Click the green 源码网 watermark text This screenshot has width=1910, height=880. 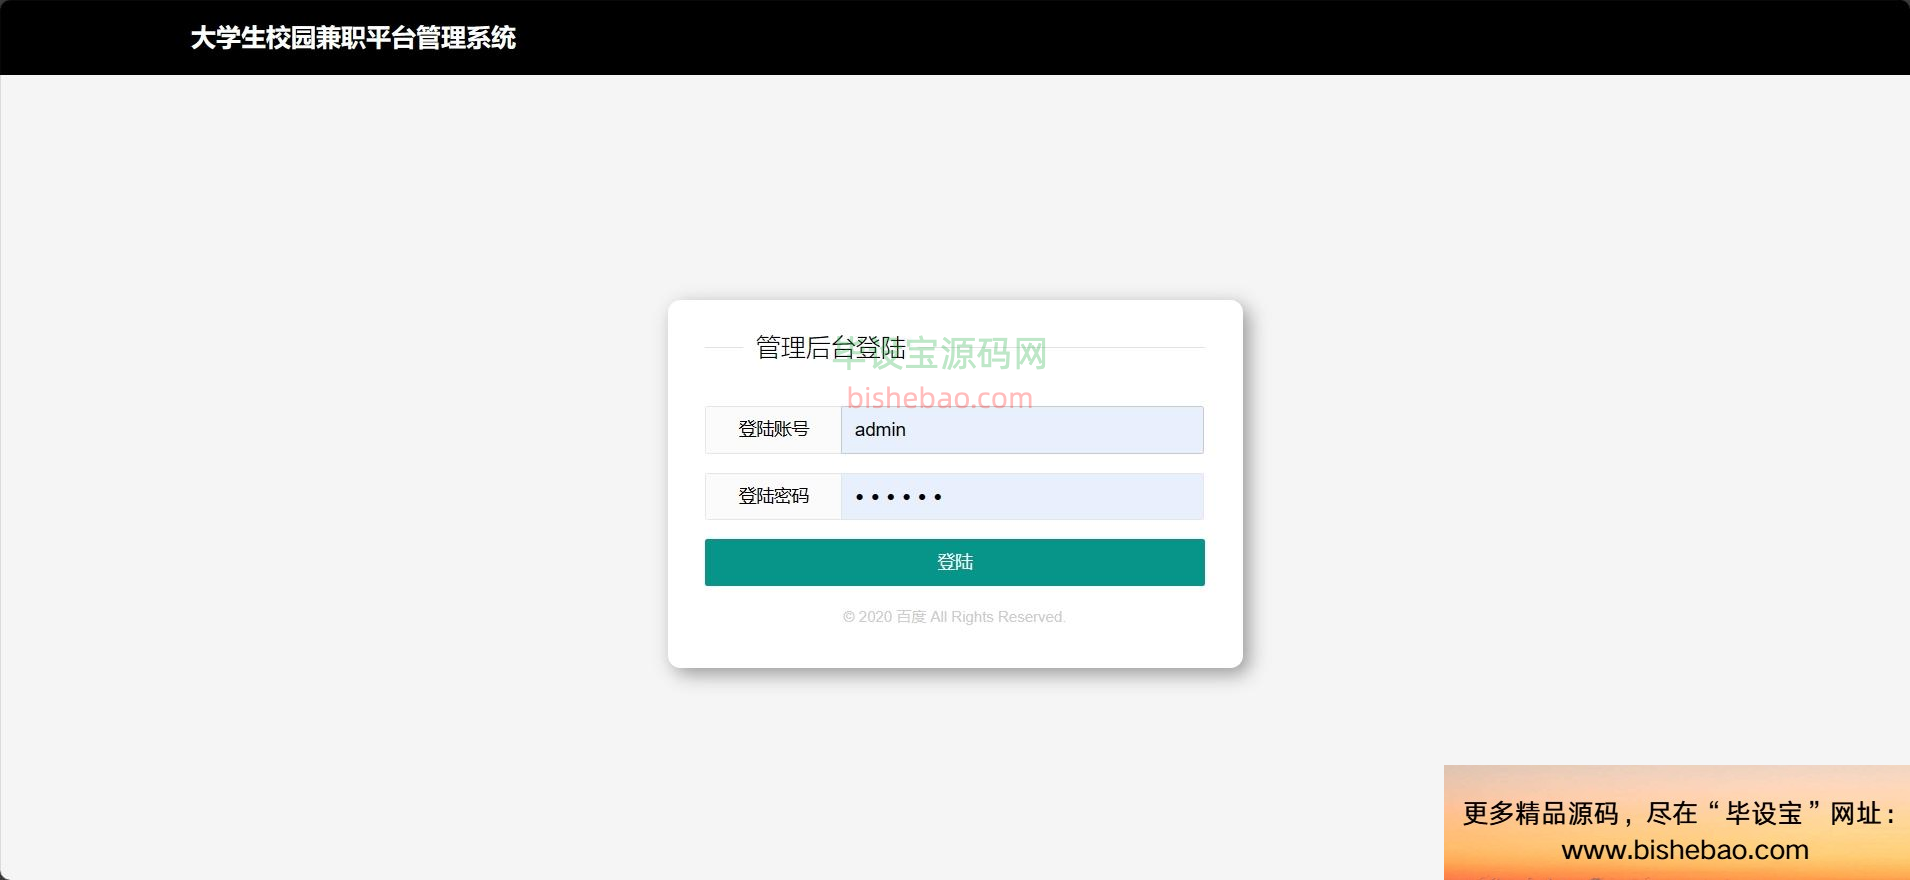(993, 353)
